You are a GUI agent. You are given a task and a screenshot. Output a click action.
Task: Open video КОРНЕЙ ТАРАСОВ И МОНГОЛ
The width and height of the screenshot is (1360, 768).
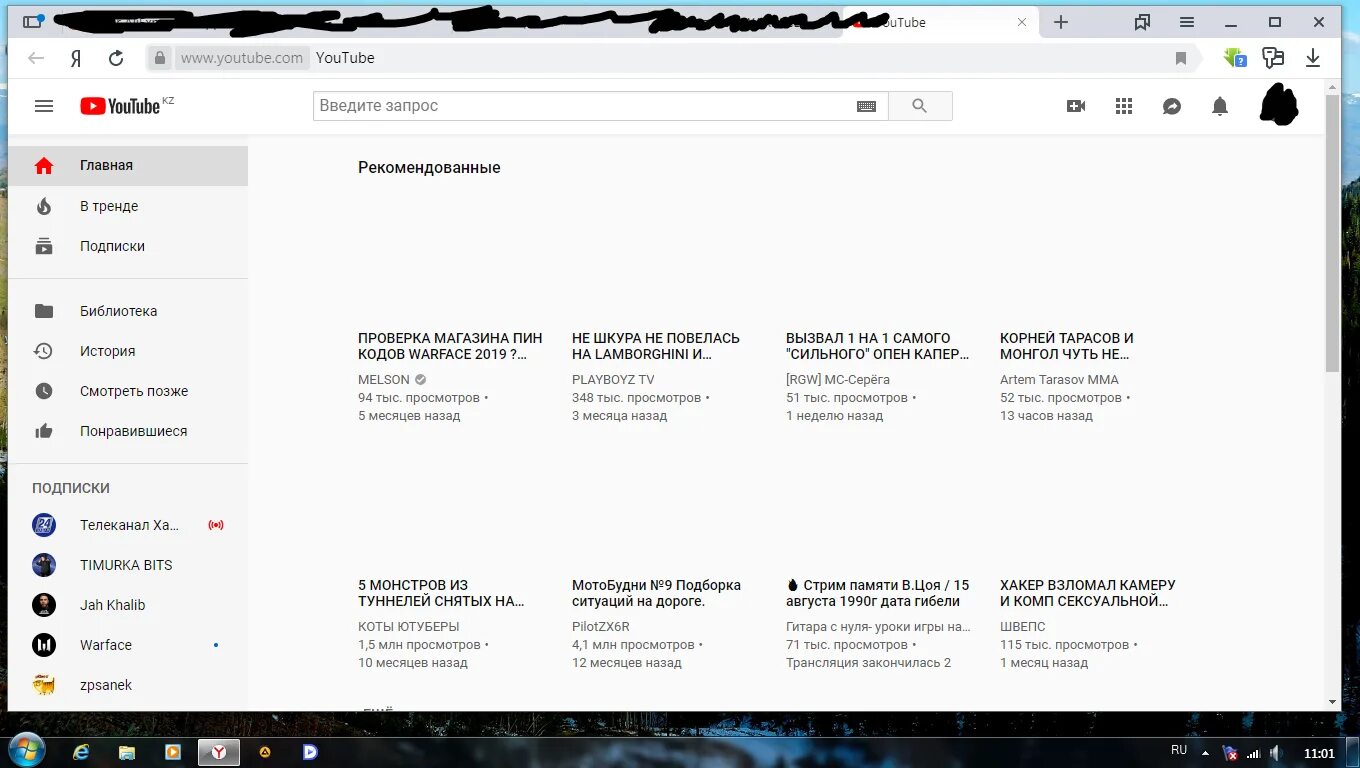coord(1067,346)
